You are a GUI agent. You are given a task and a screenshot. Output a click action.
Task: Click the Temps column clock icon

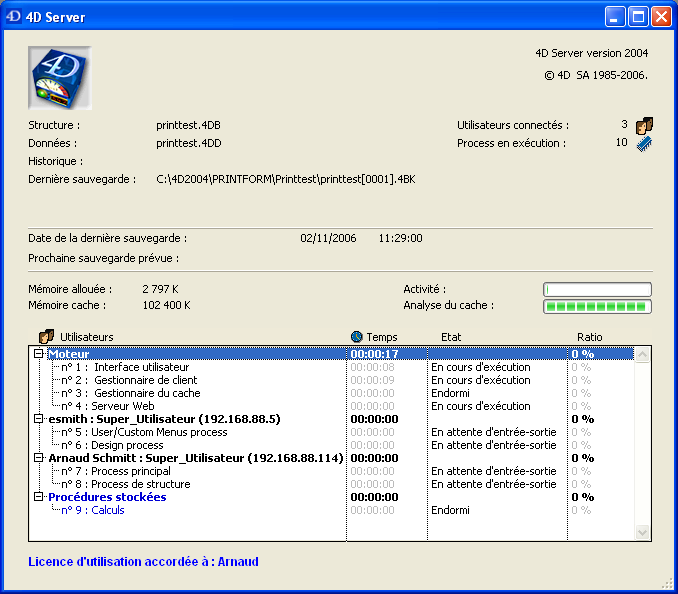[x=357, y=337]
